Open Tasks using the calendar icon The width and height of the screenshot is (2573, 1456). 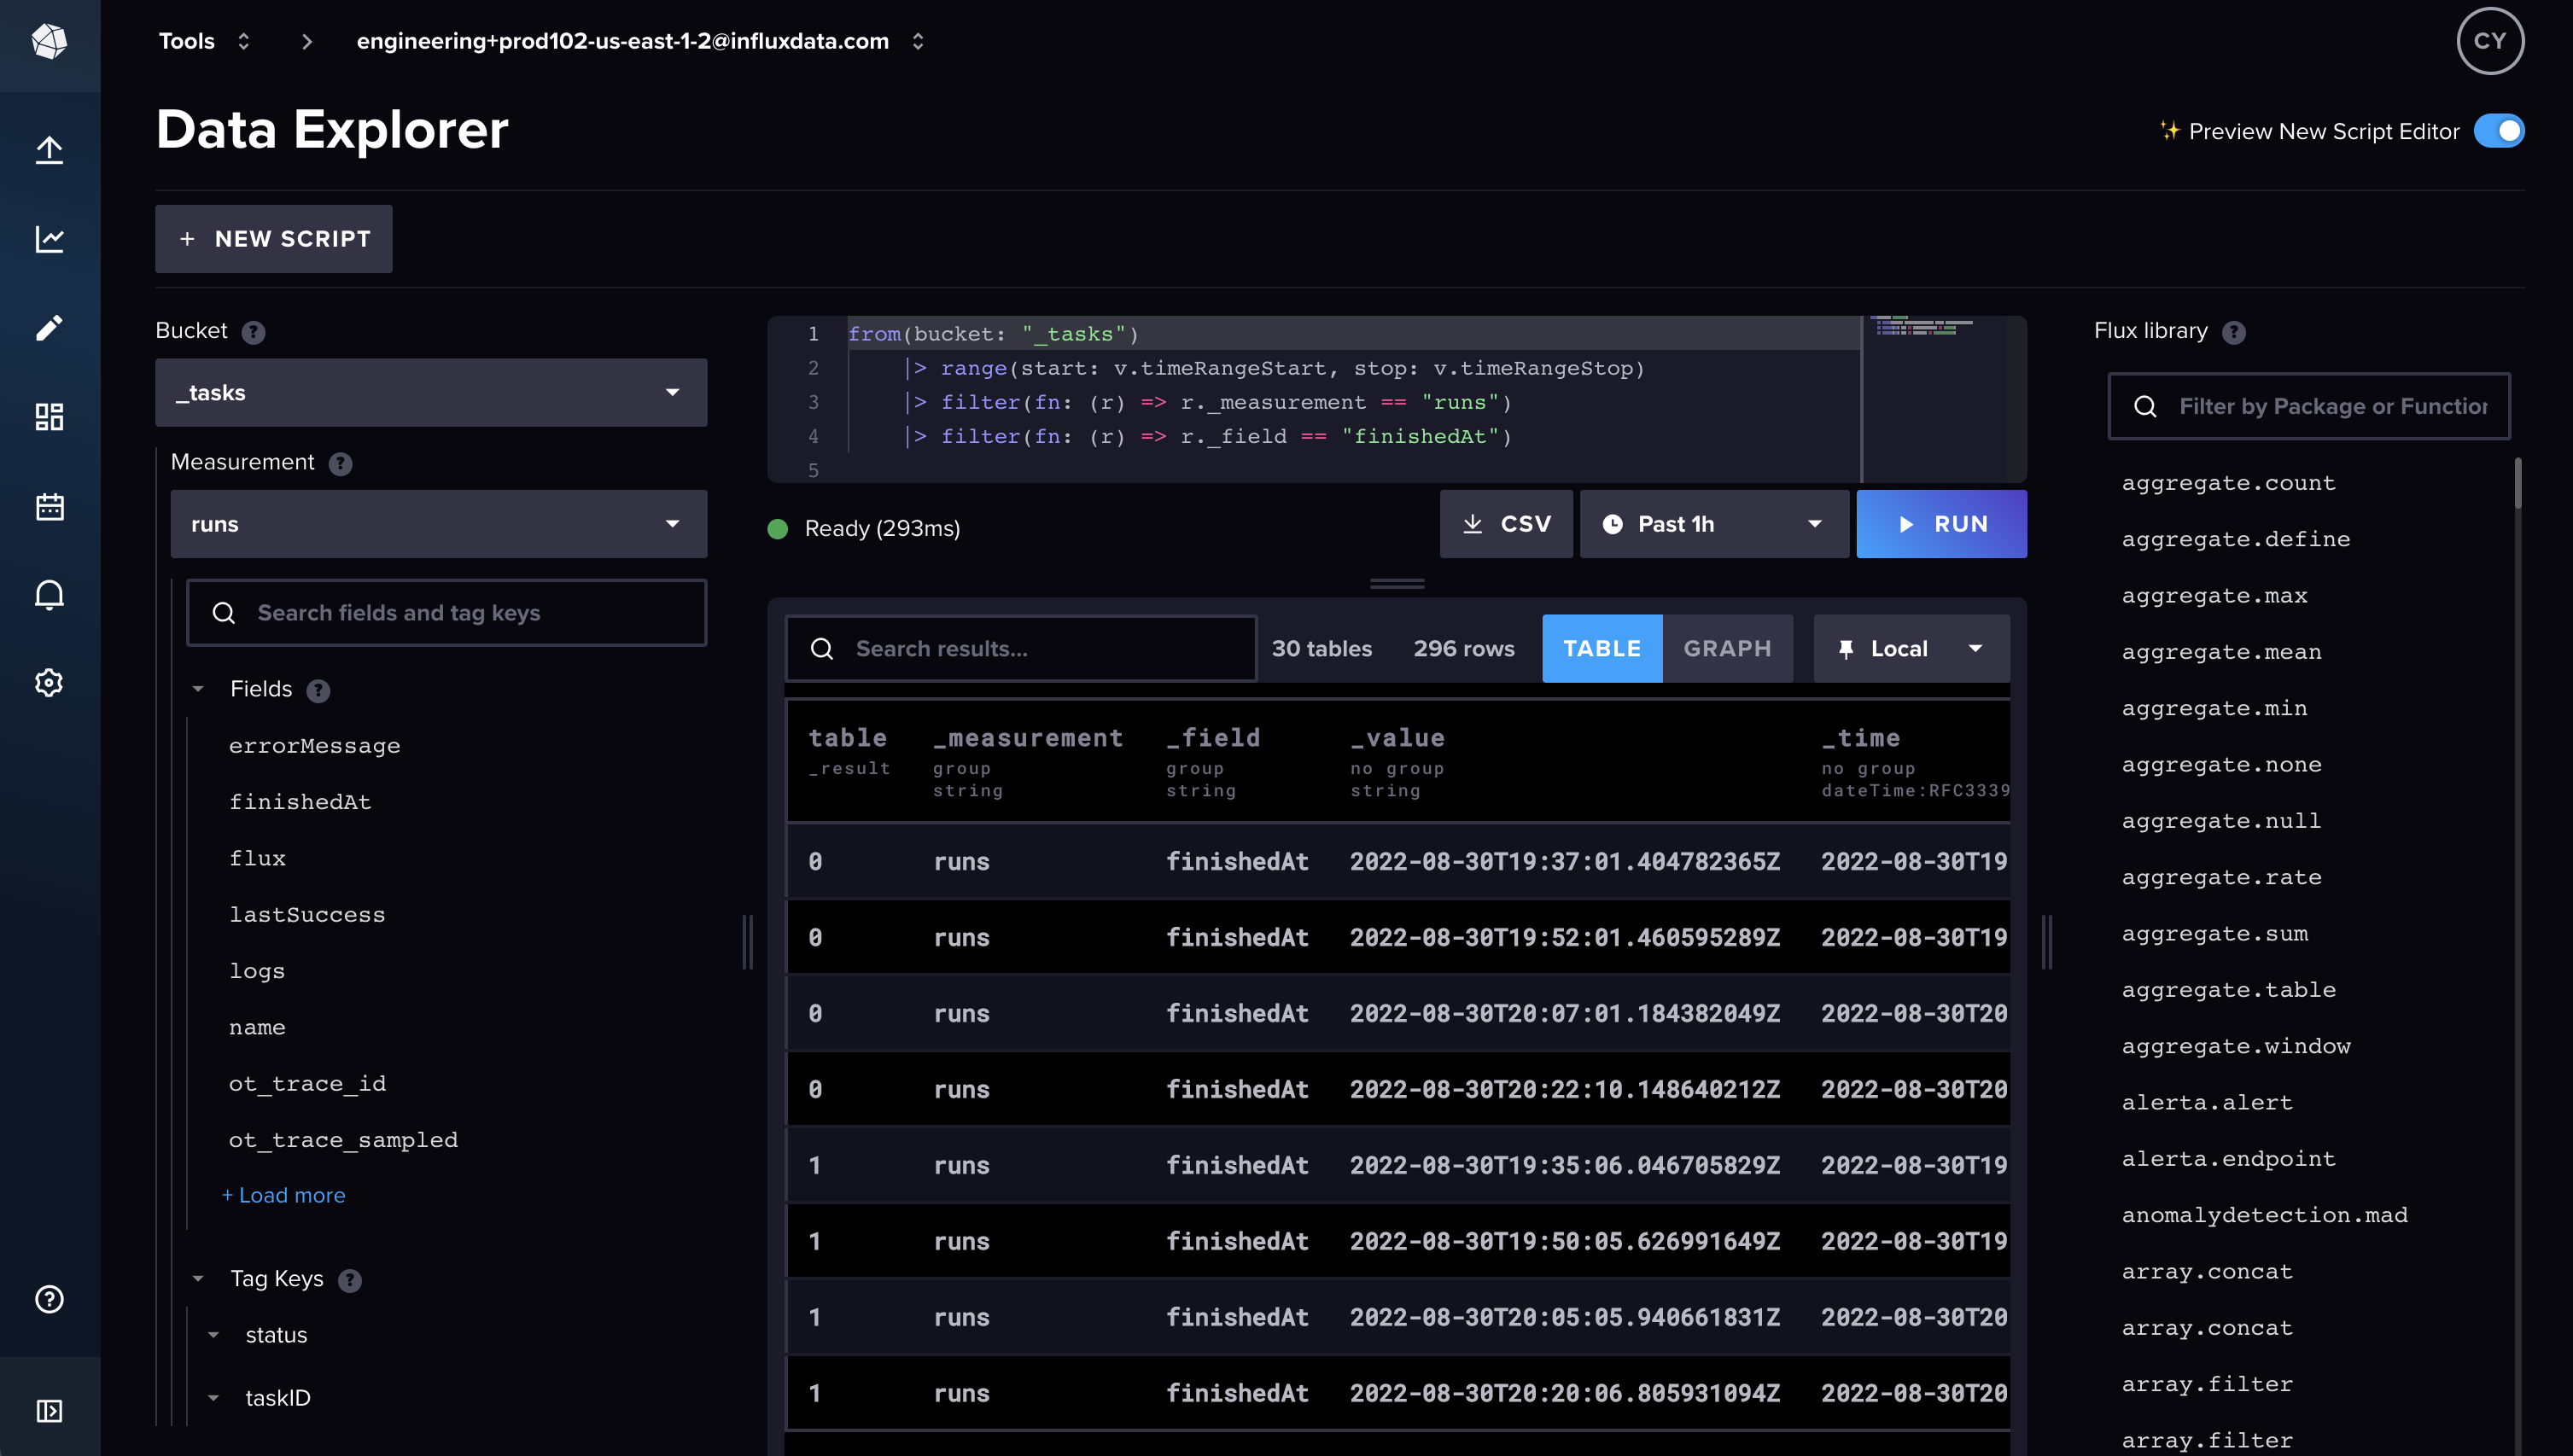(49, 506)
